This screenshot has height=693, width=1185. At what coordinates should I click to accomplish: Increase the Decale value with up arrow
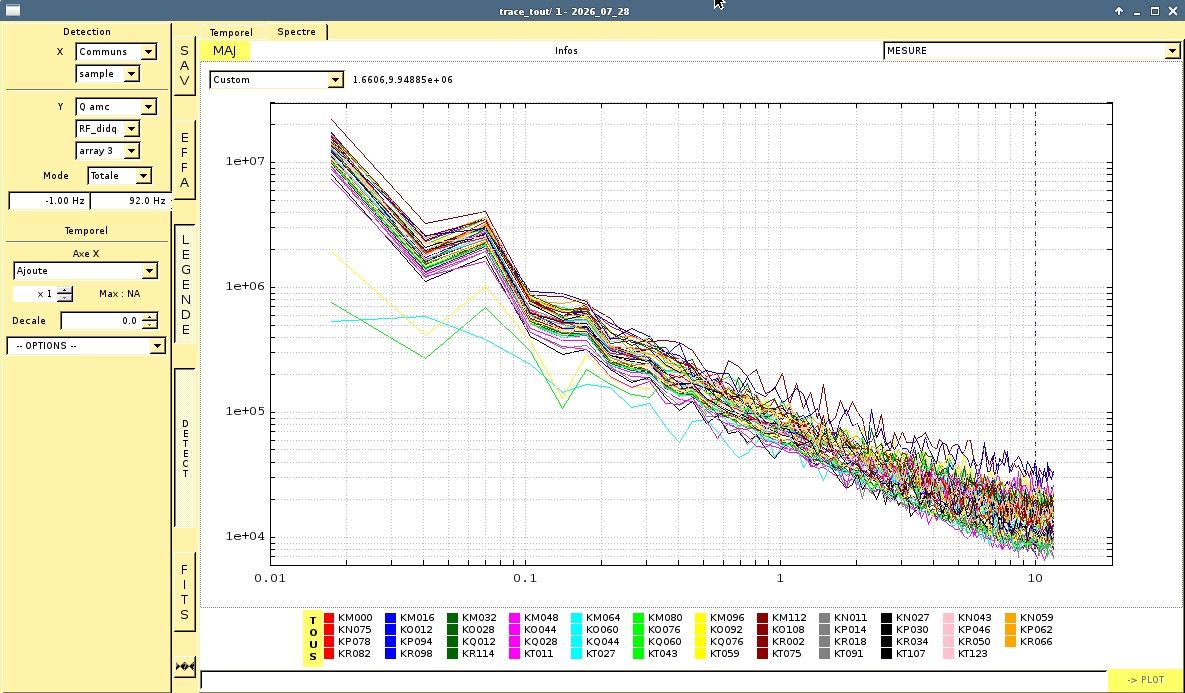150,317
